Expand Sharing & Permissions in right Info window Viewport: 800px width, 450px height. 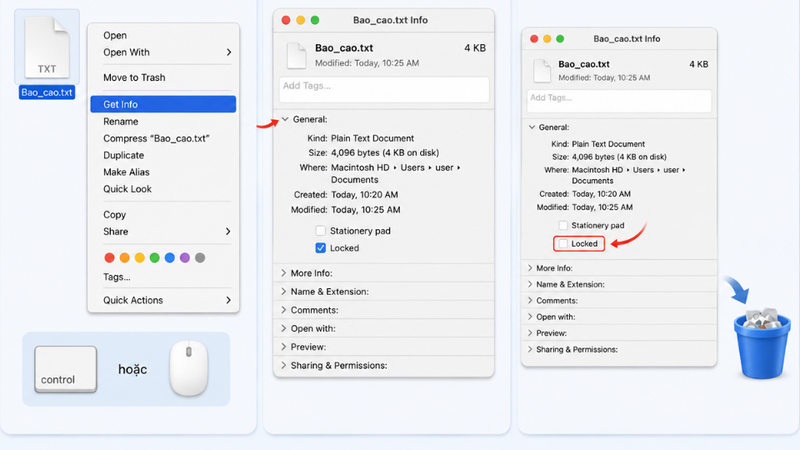[x=530, y=349]
